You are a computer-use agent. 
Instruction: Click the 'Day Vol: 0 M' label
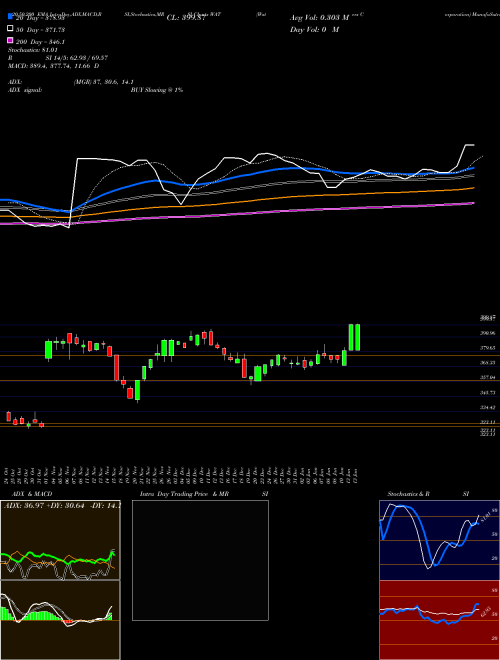click(314, 30)
